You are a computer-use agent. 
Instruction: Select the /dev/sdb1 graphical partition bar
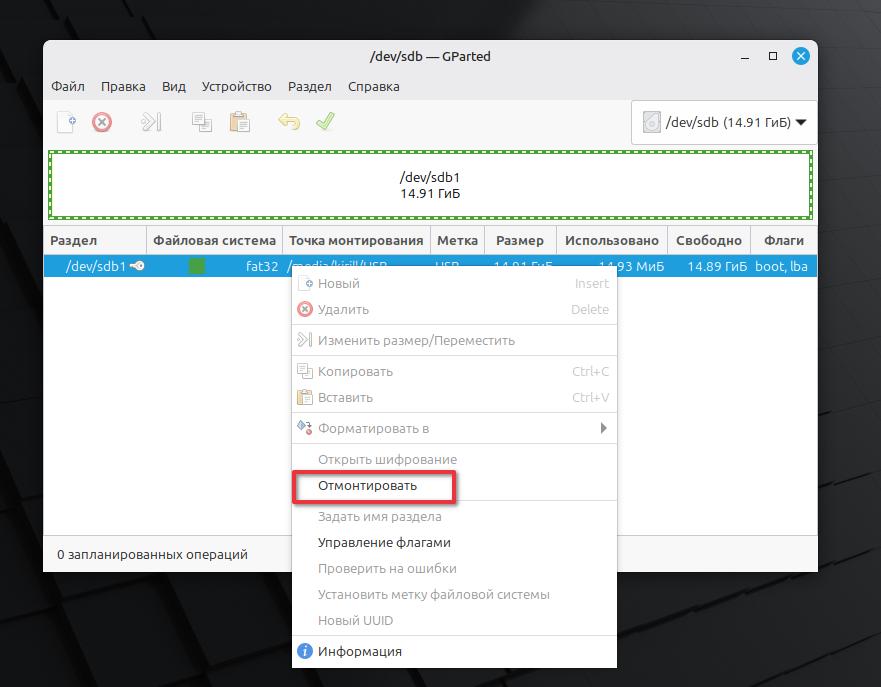pos(430,185)
